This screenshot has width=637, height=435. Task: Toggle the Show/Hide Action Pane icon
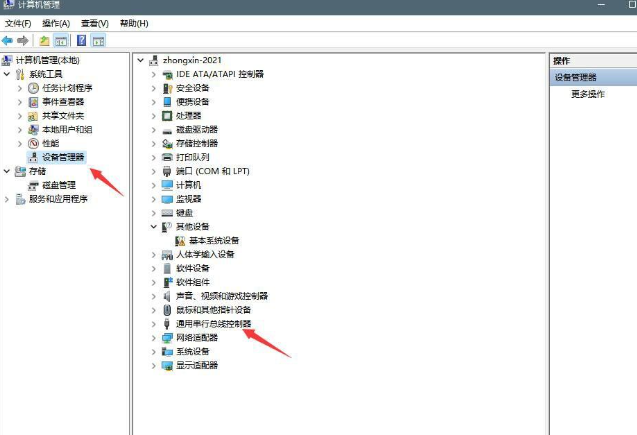(98, 41)
